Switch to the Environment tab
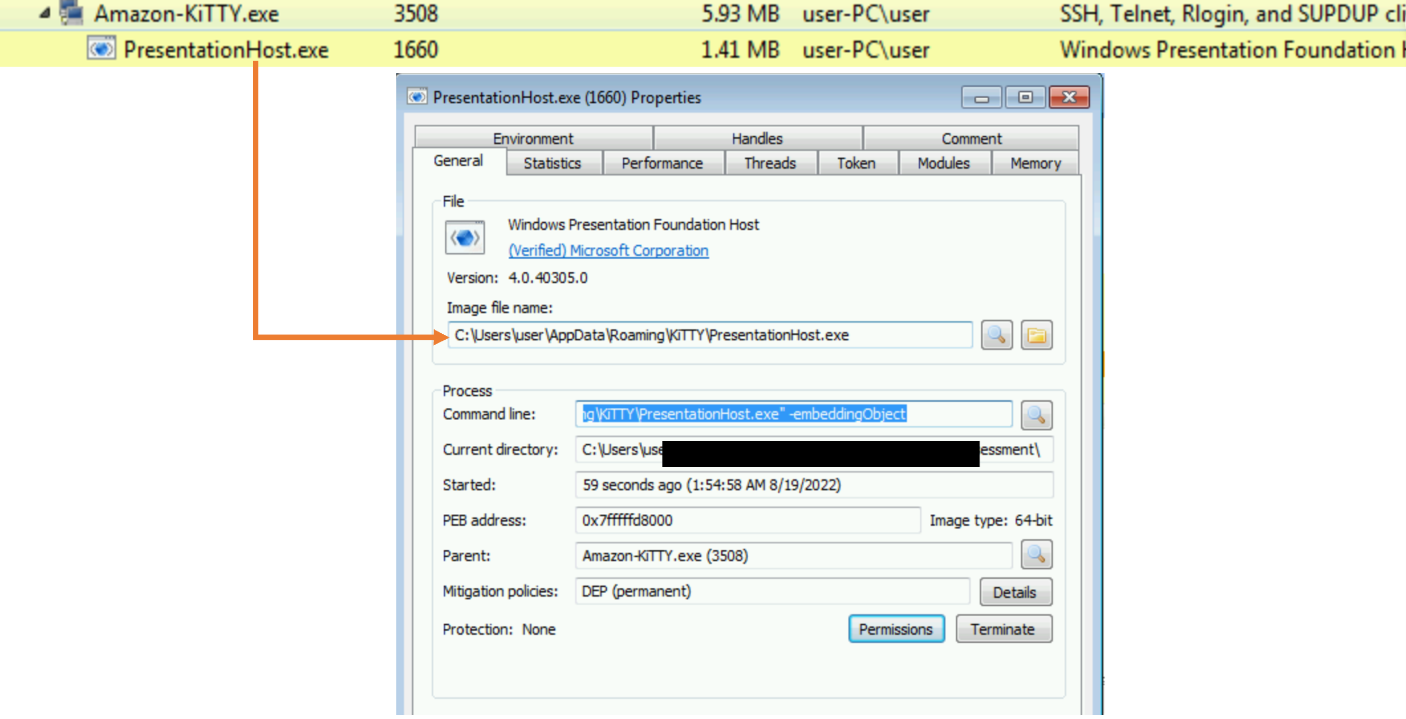The height and width of the screenshot is (719, 1406). pyautogui.click(x=533, y=137)
